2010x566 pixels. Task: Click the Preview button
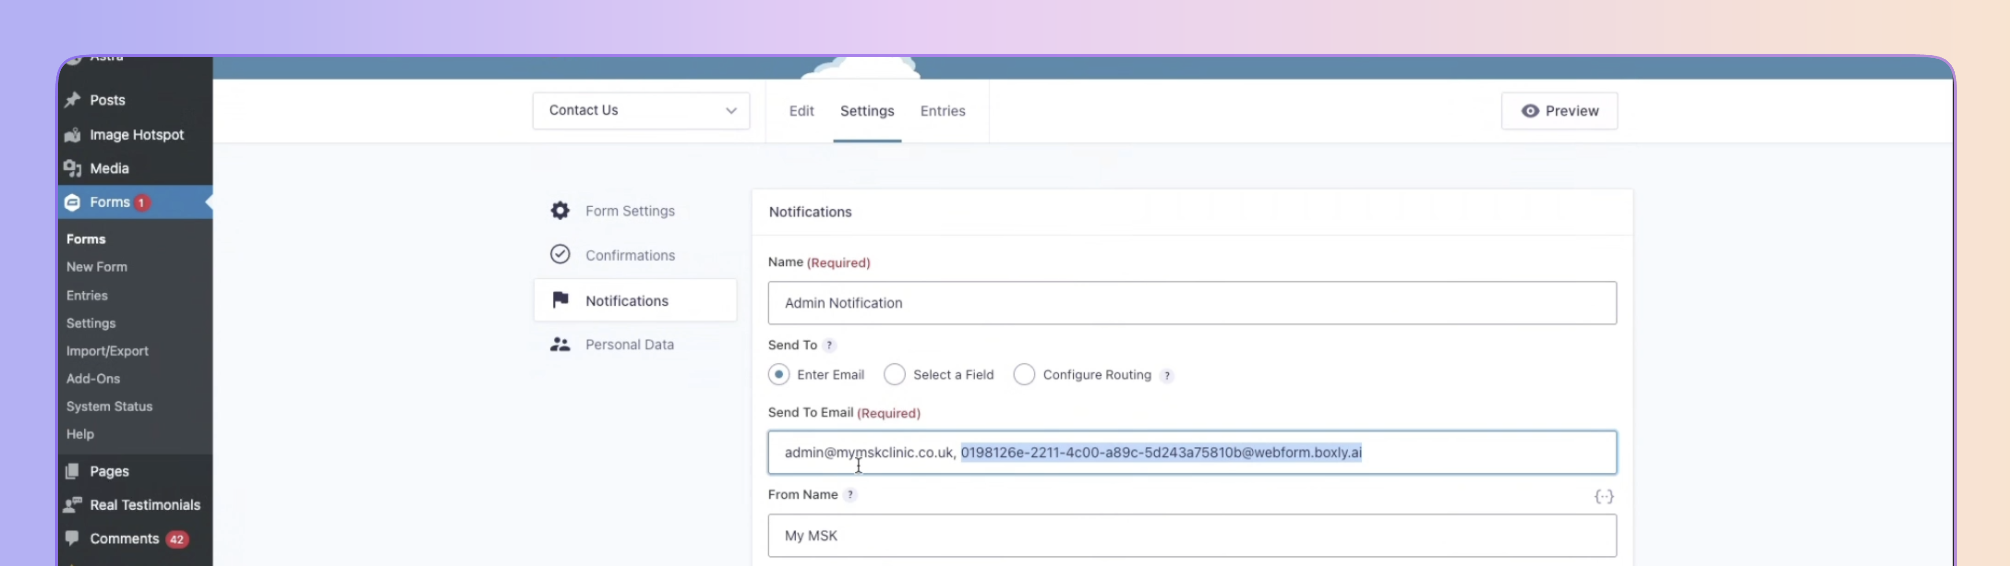[x=1559, y=111]
